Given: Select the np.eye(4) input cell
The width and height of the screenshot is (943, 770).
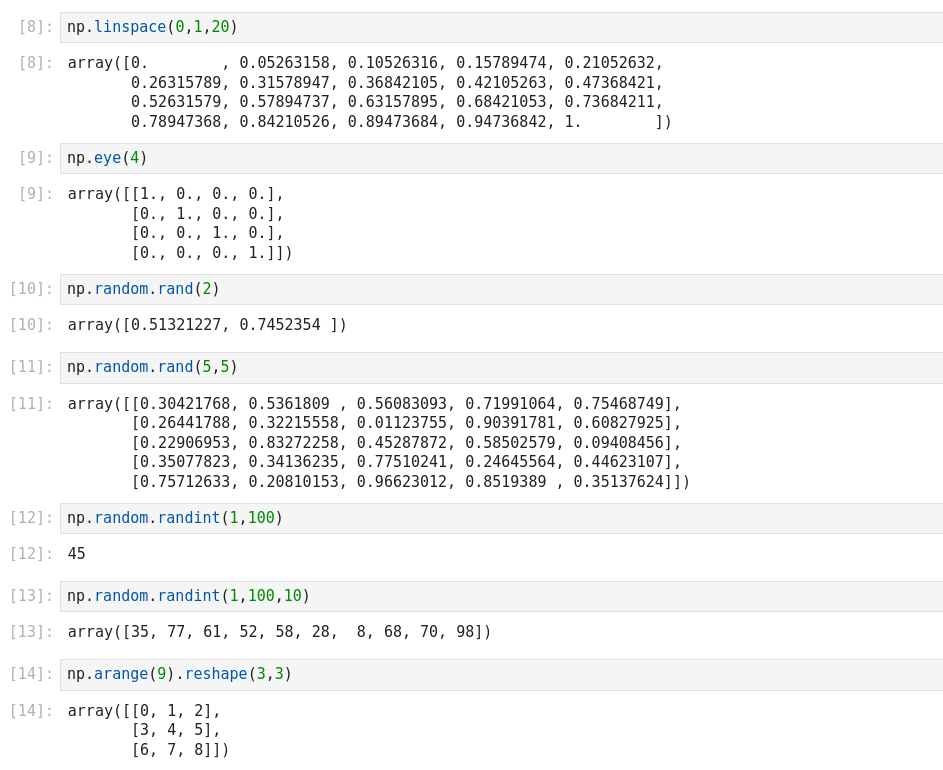Looking at the screenshot, I should click(x=500, y=158).
